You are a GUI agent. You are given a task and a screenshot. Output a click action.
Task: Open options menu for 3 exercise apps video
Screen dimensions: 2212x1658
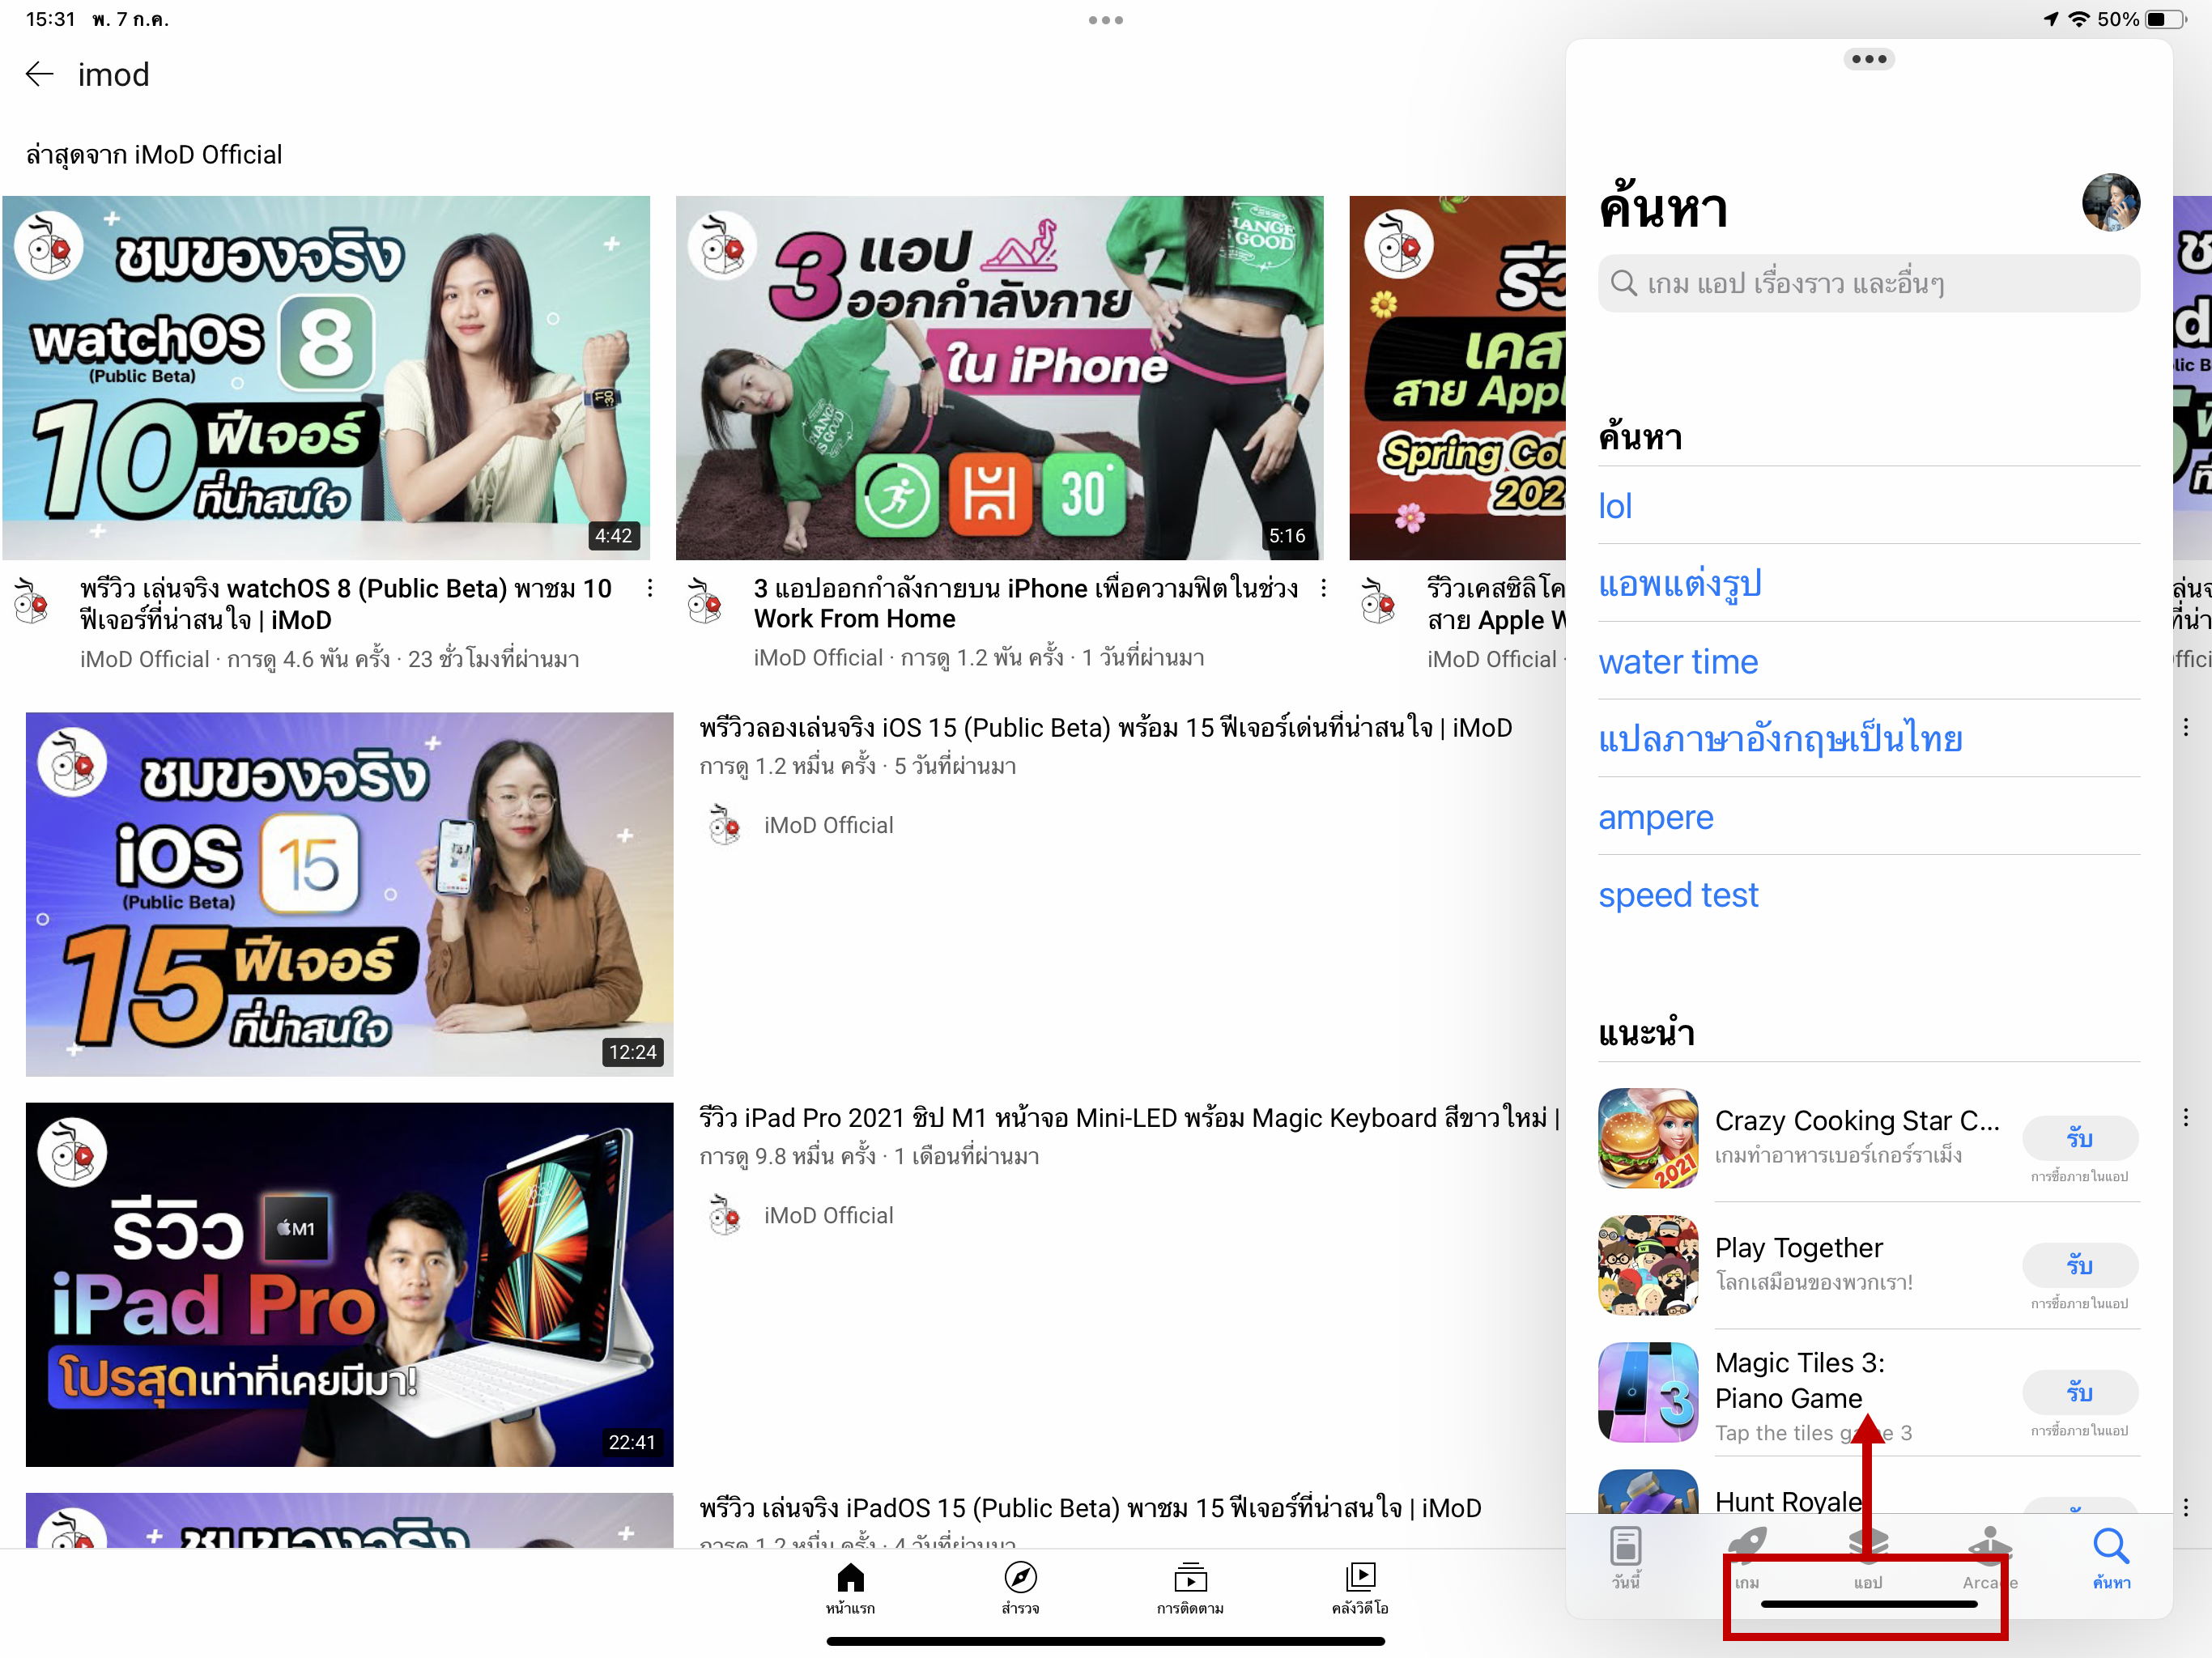[1324, 589]
